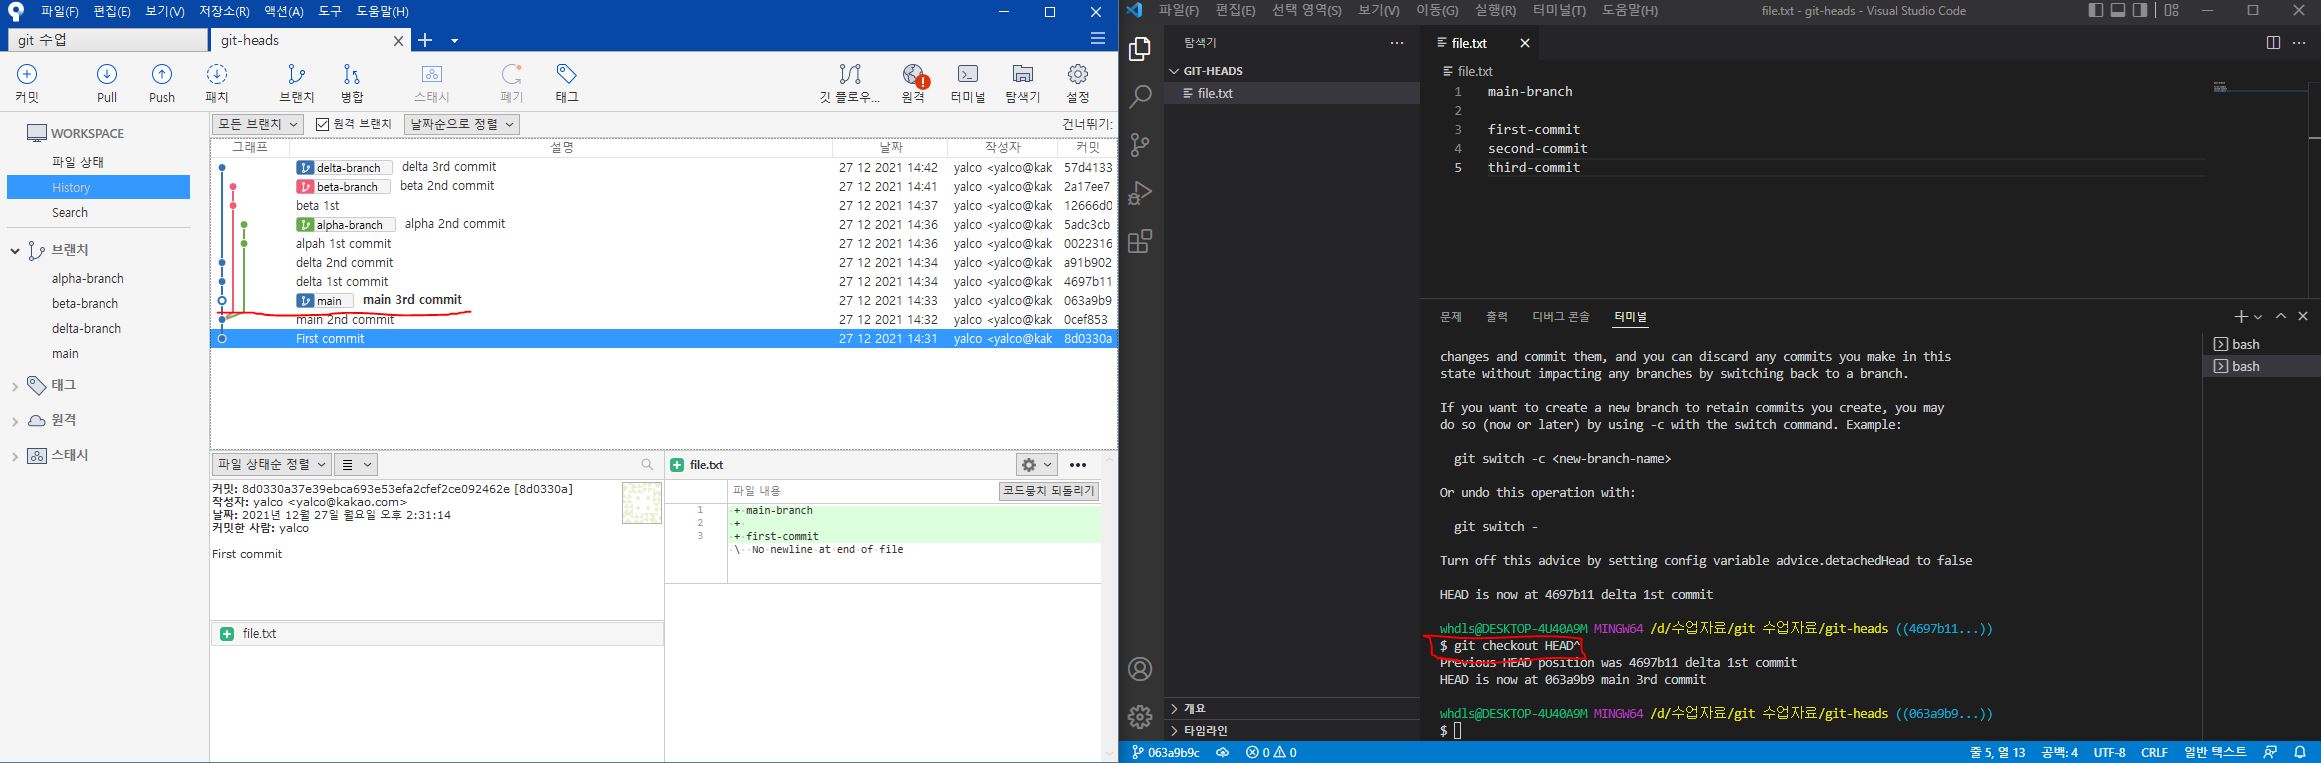Click the Stash (스태시) toolbar icon
Viewport: 2321px width, 763px height.
[432, 83]
